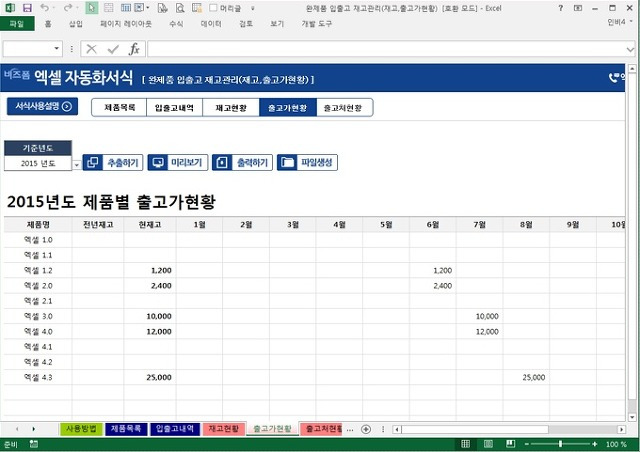The height and width of the screenshot is (452, 640).
Task: Open customize quick access toolbar dropdown
Action: 253,8
